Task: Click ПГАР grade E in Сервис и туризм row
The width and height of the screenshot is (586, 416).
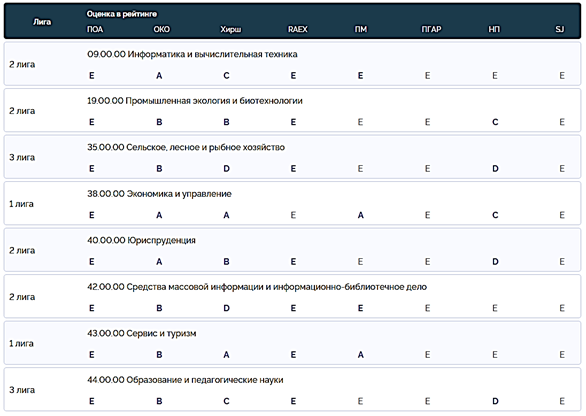Action: pos(427,355)
